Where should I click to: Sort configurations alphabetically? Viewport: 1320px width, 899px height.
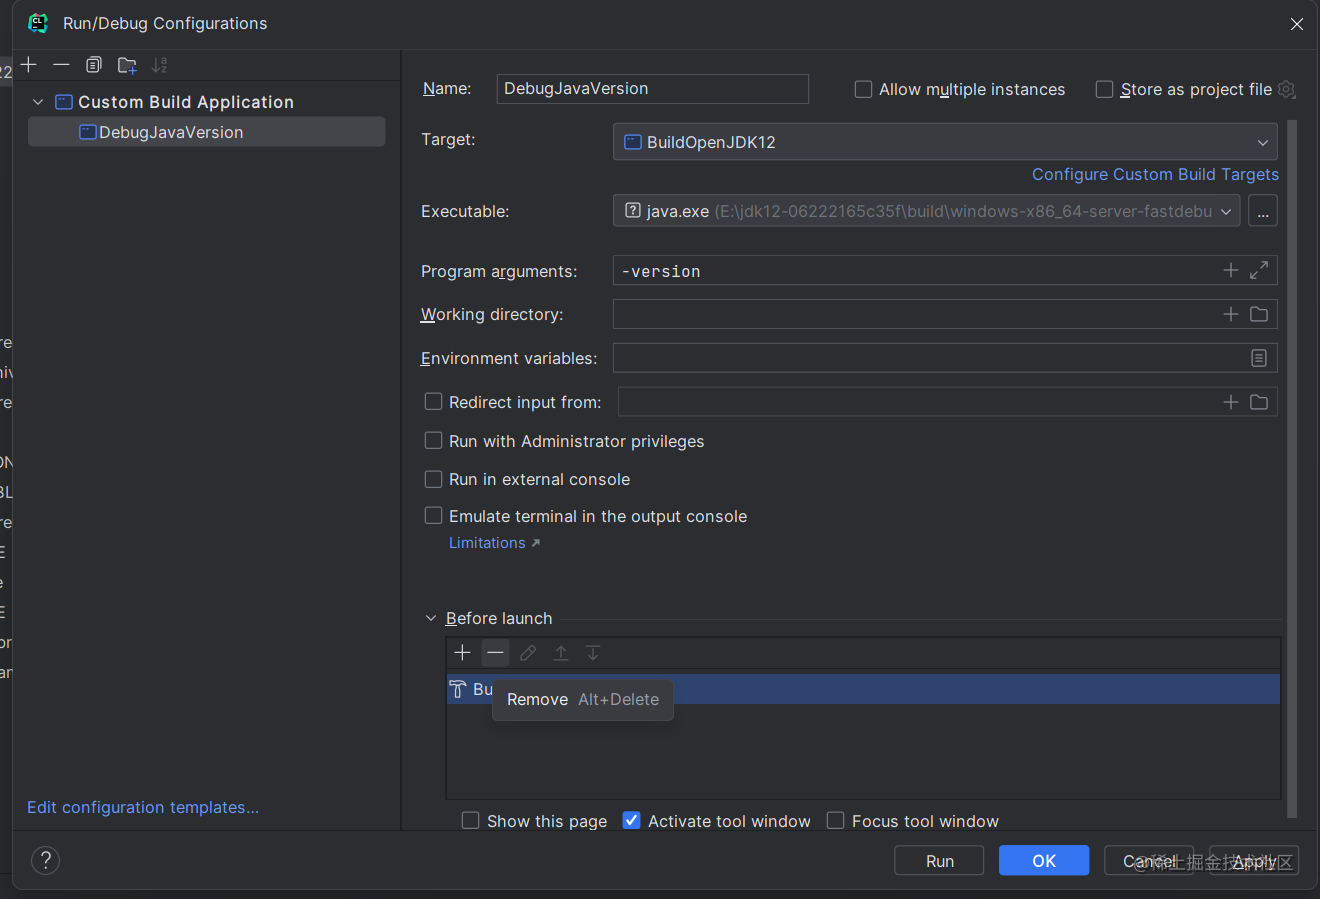[x=160, y=65]
